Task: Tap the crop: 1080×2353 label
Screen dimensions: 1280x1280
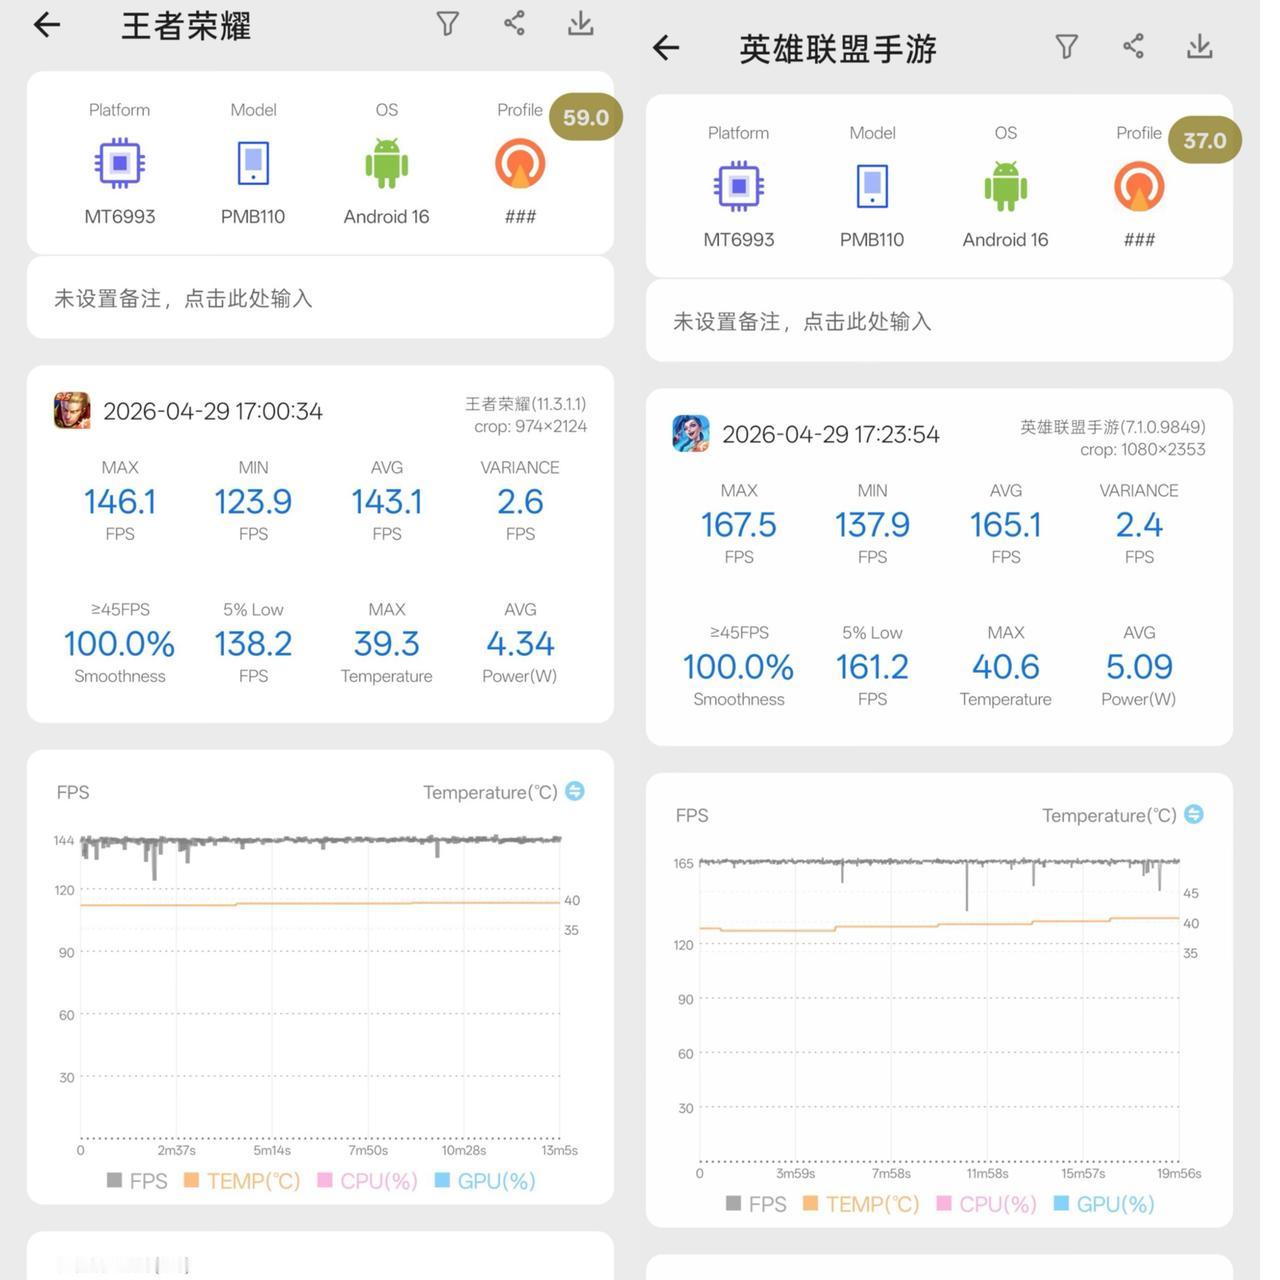Action: click(x=1143, y=450)
